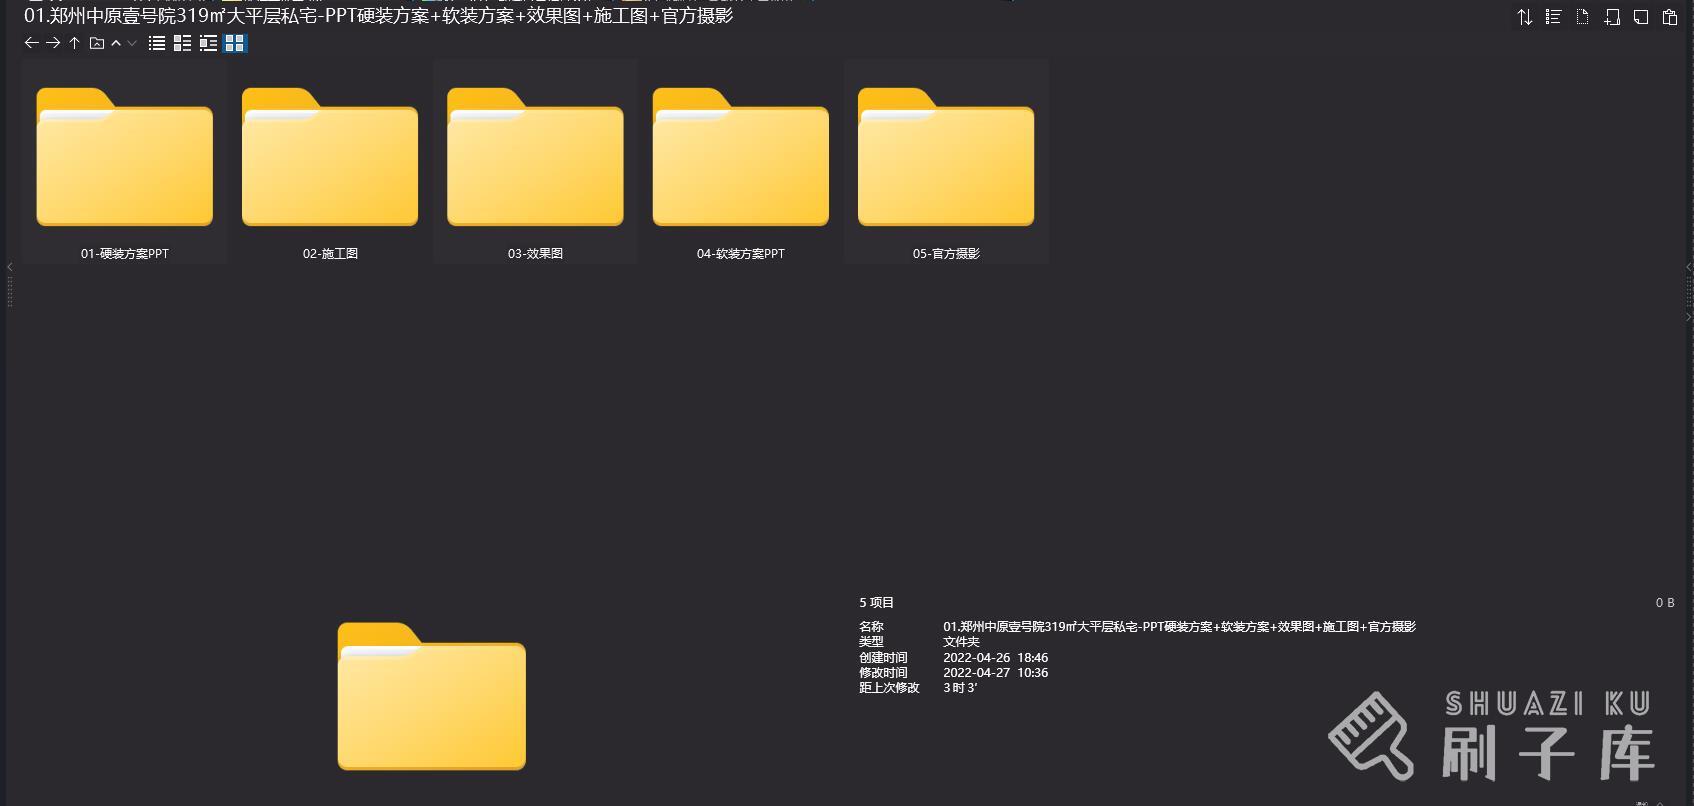Screen dimensions: 1694x806
Task: Switch to details list view
Action: (182, 43)
